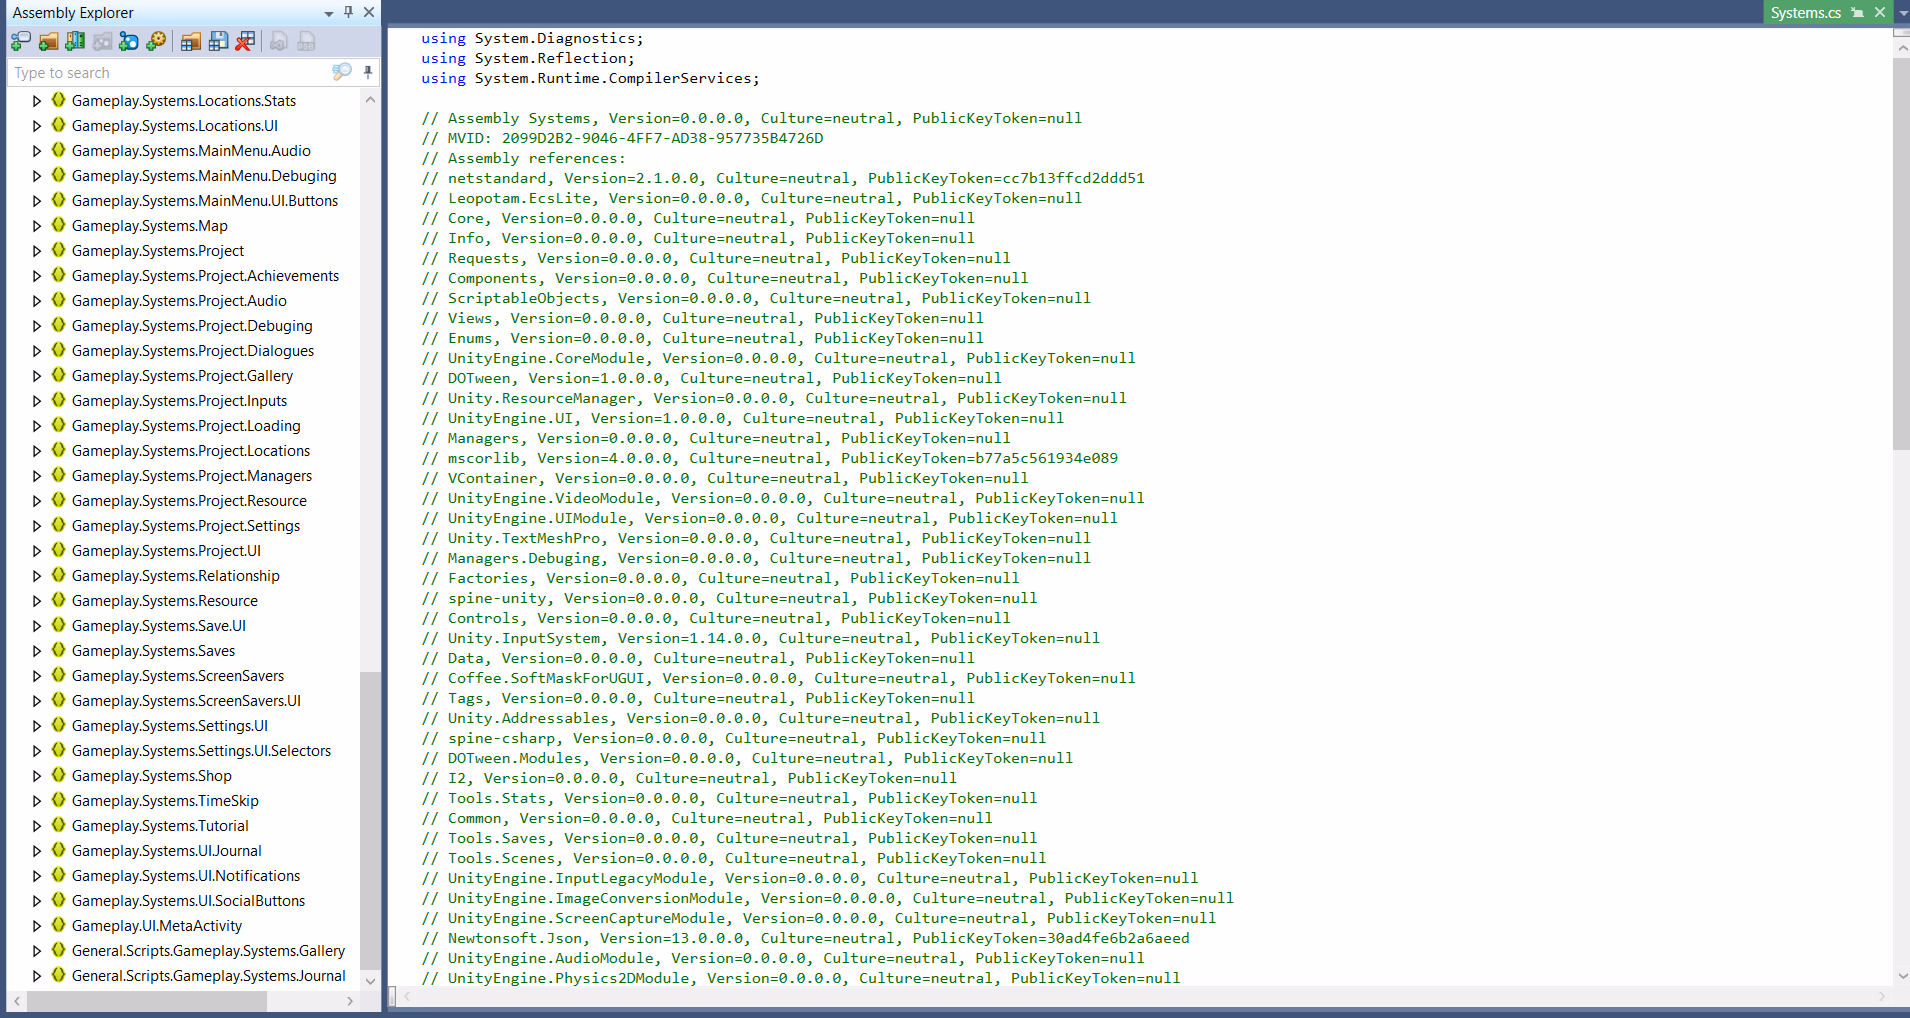The image size is (1910, 1018).
Task: Click the blue bubble add icon in toolbar
Action: tap(129, 41)
